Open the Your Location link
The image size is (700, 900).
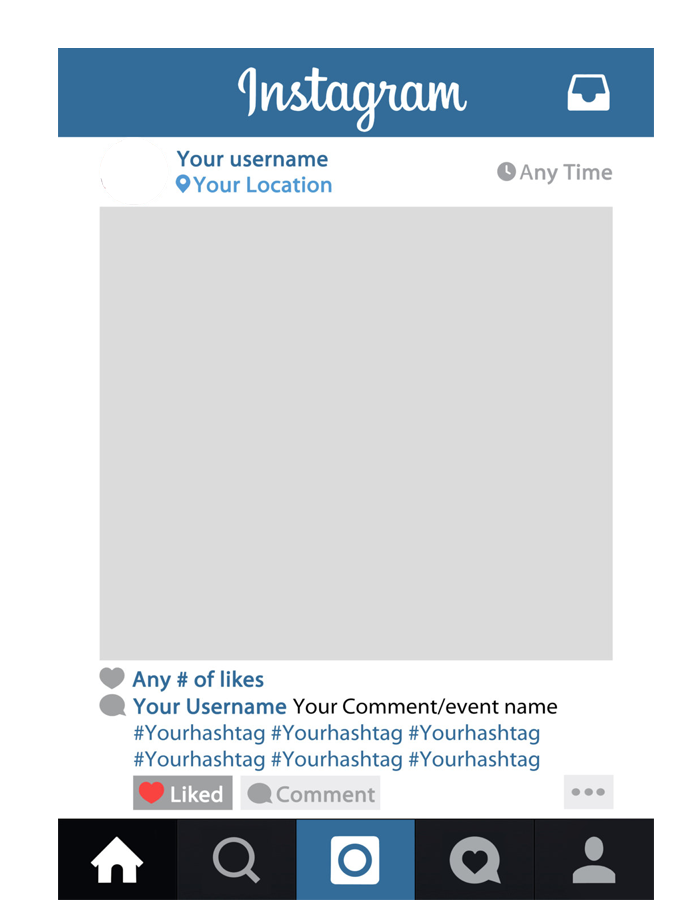[262, 185]
